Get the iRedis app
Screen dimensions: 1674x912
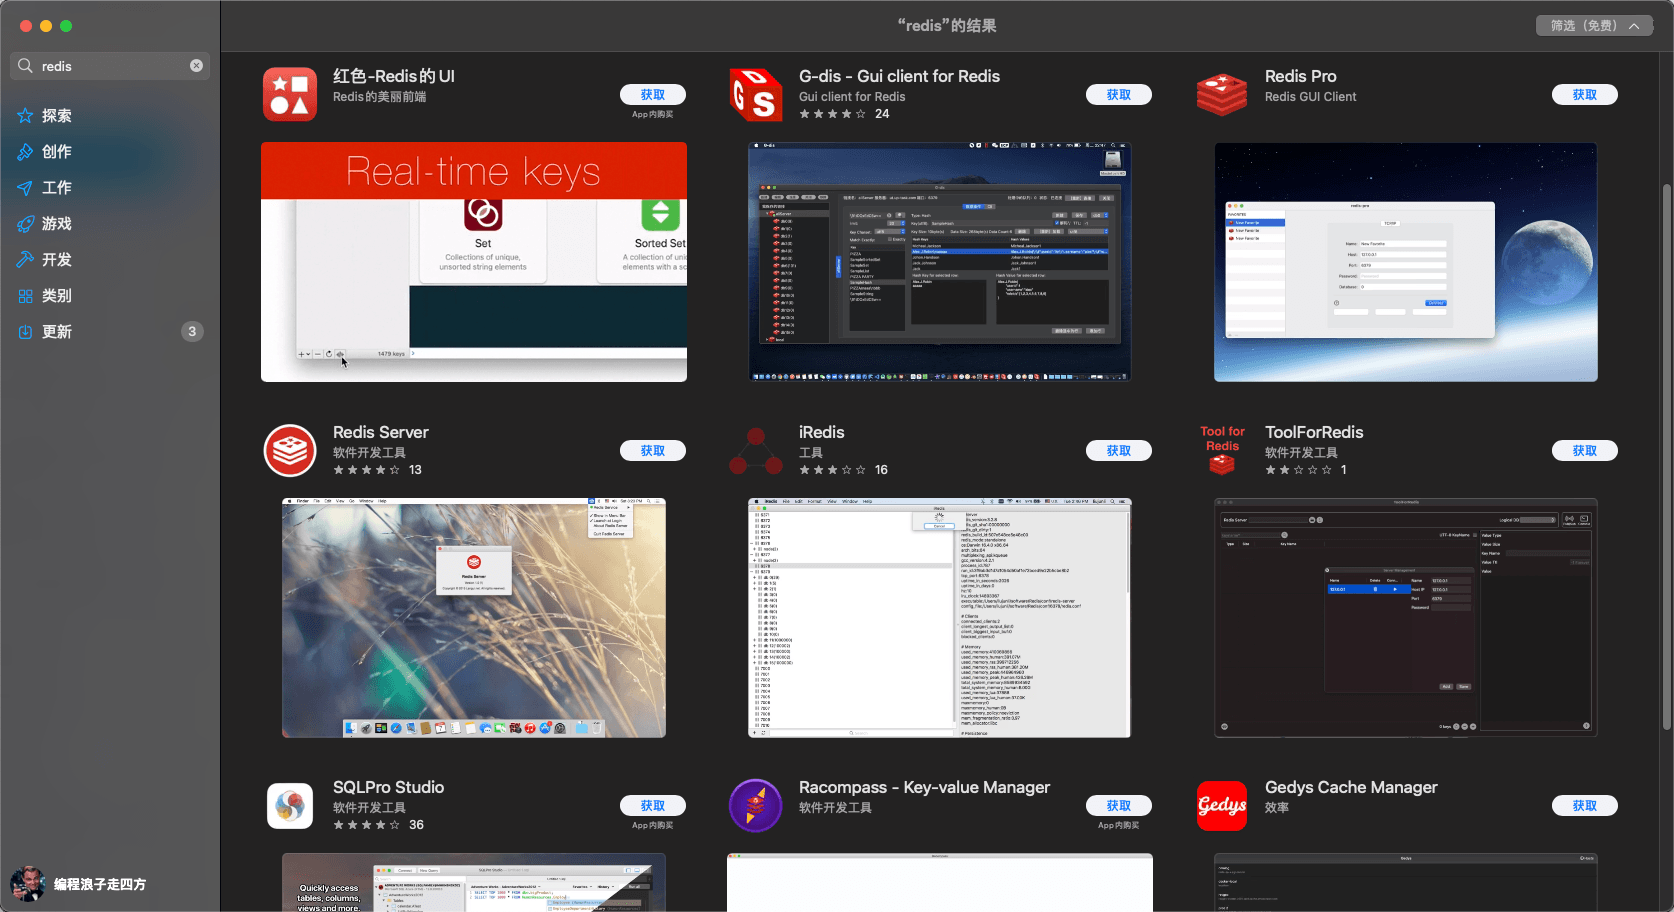1119,451
